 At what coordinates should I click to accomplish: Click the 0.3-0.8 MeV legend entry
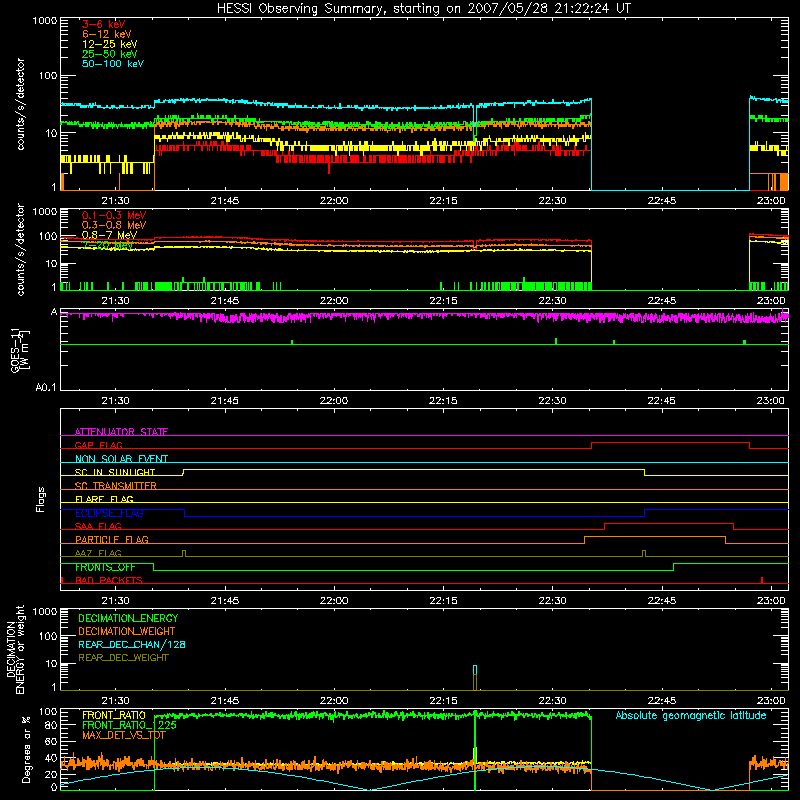(x=114, y=225)
